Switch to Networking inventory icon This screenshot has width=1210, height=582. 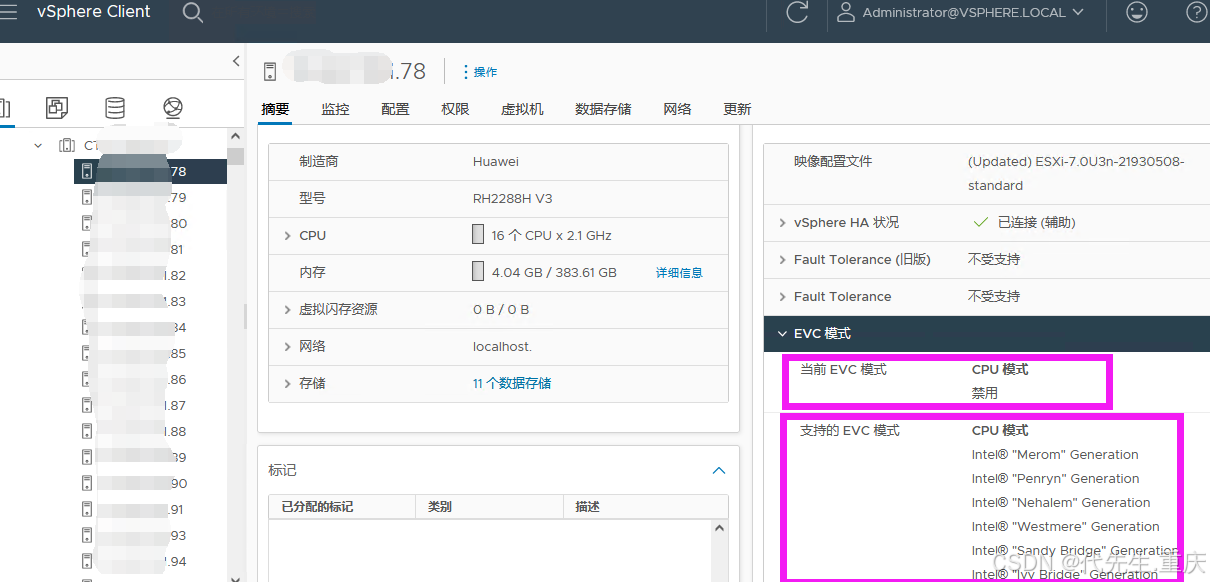tap(173, 108)
